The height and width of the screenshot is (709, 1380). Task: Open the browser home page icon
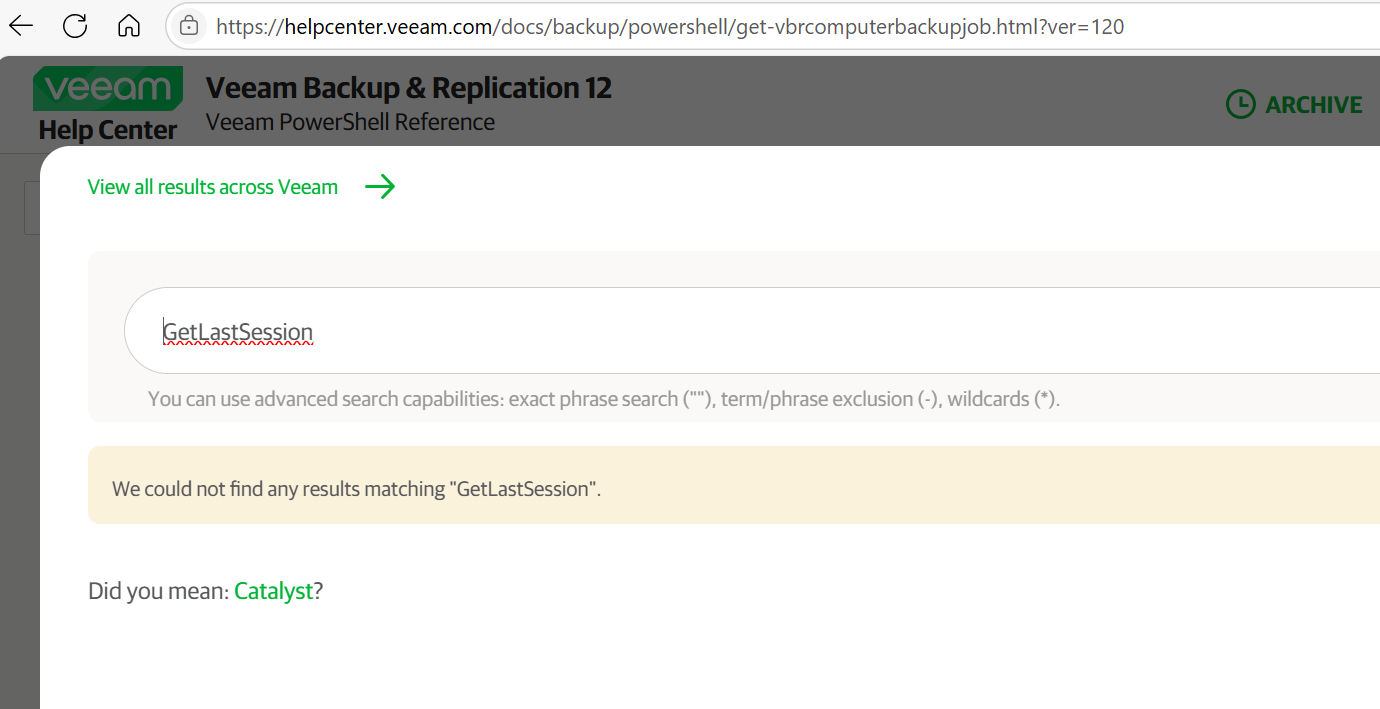(x=129, y=26)
